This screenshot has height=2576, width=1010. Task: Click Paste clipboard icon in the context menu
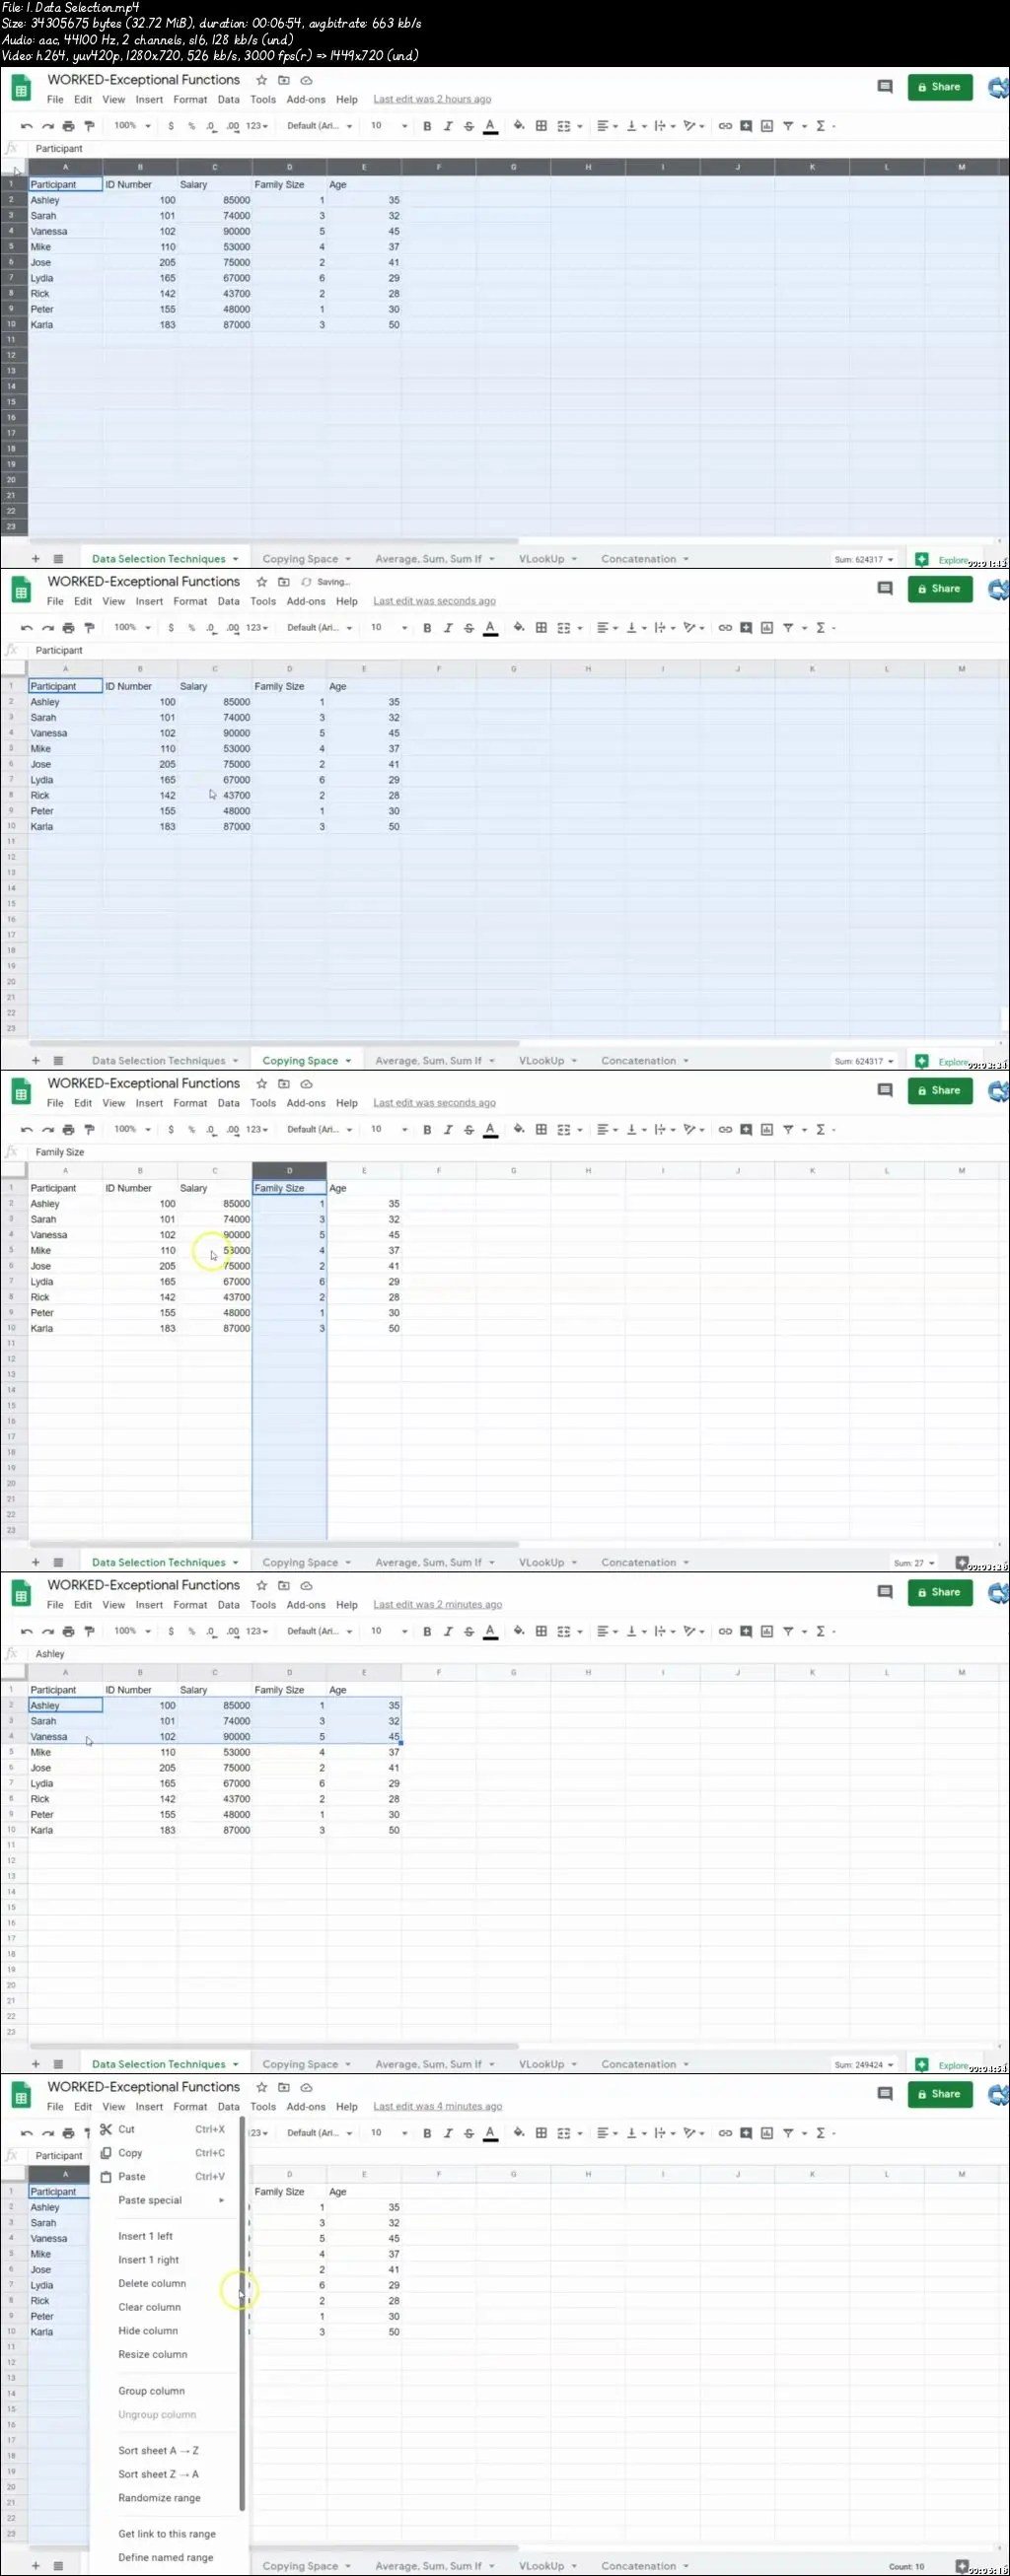(106, 2177)
